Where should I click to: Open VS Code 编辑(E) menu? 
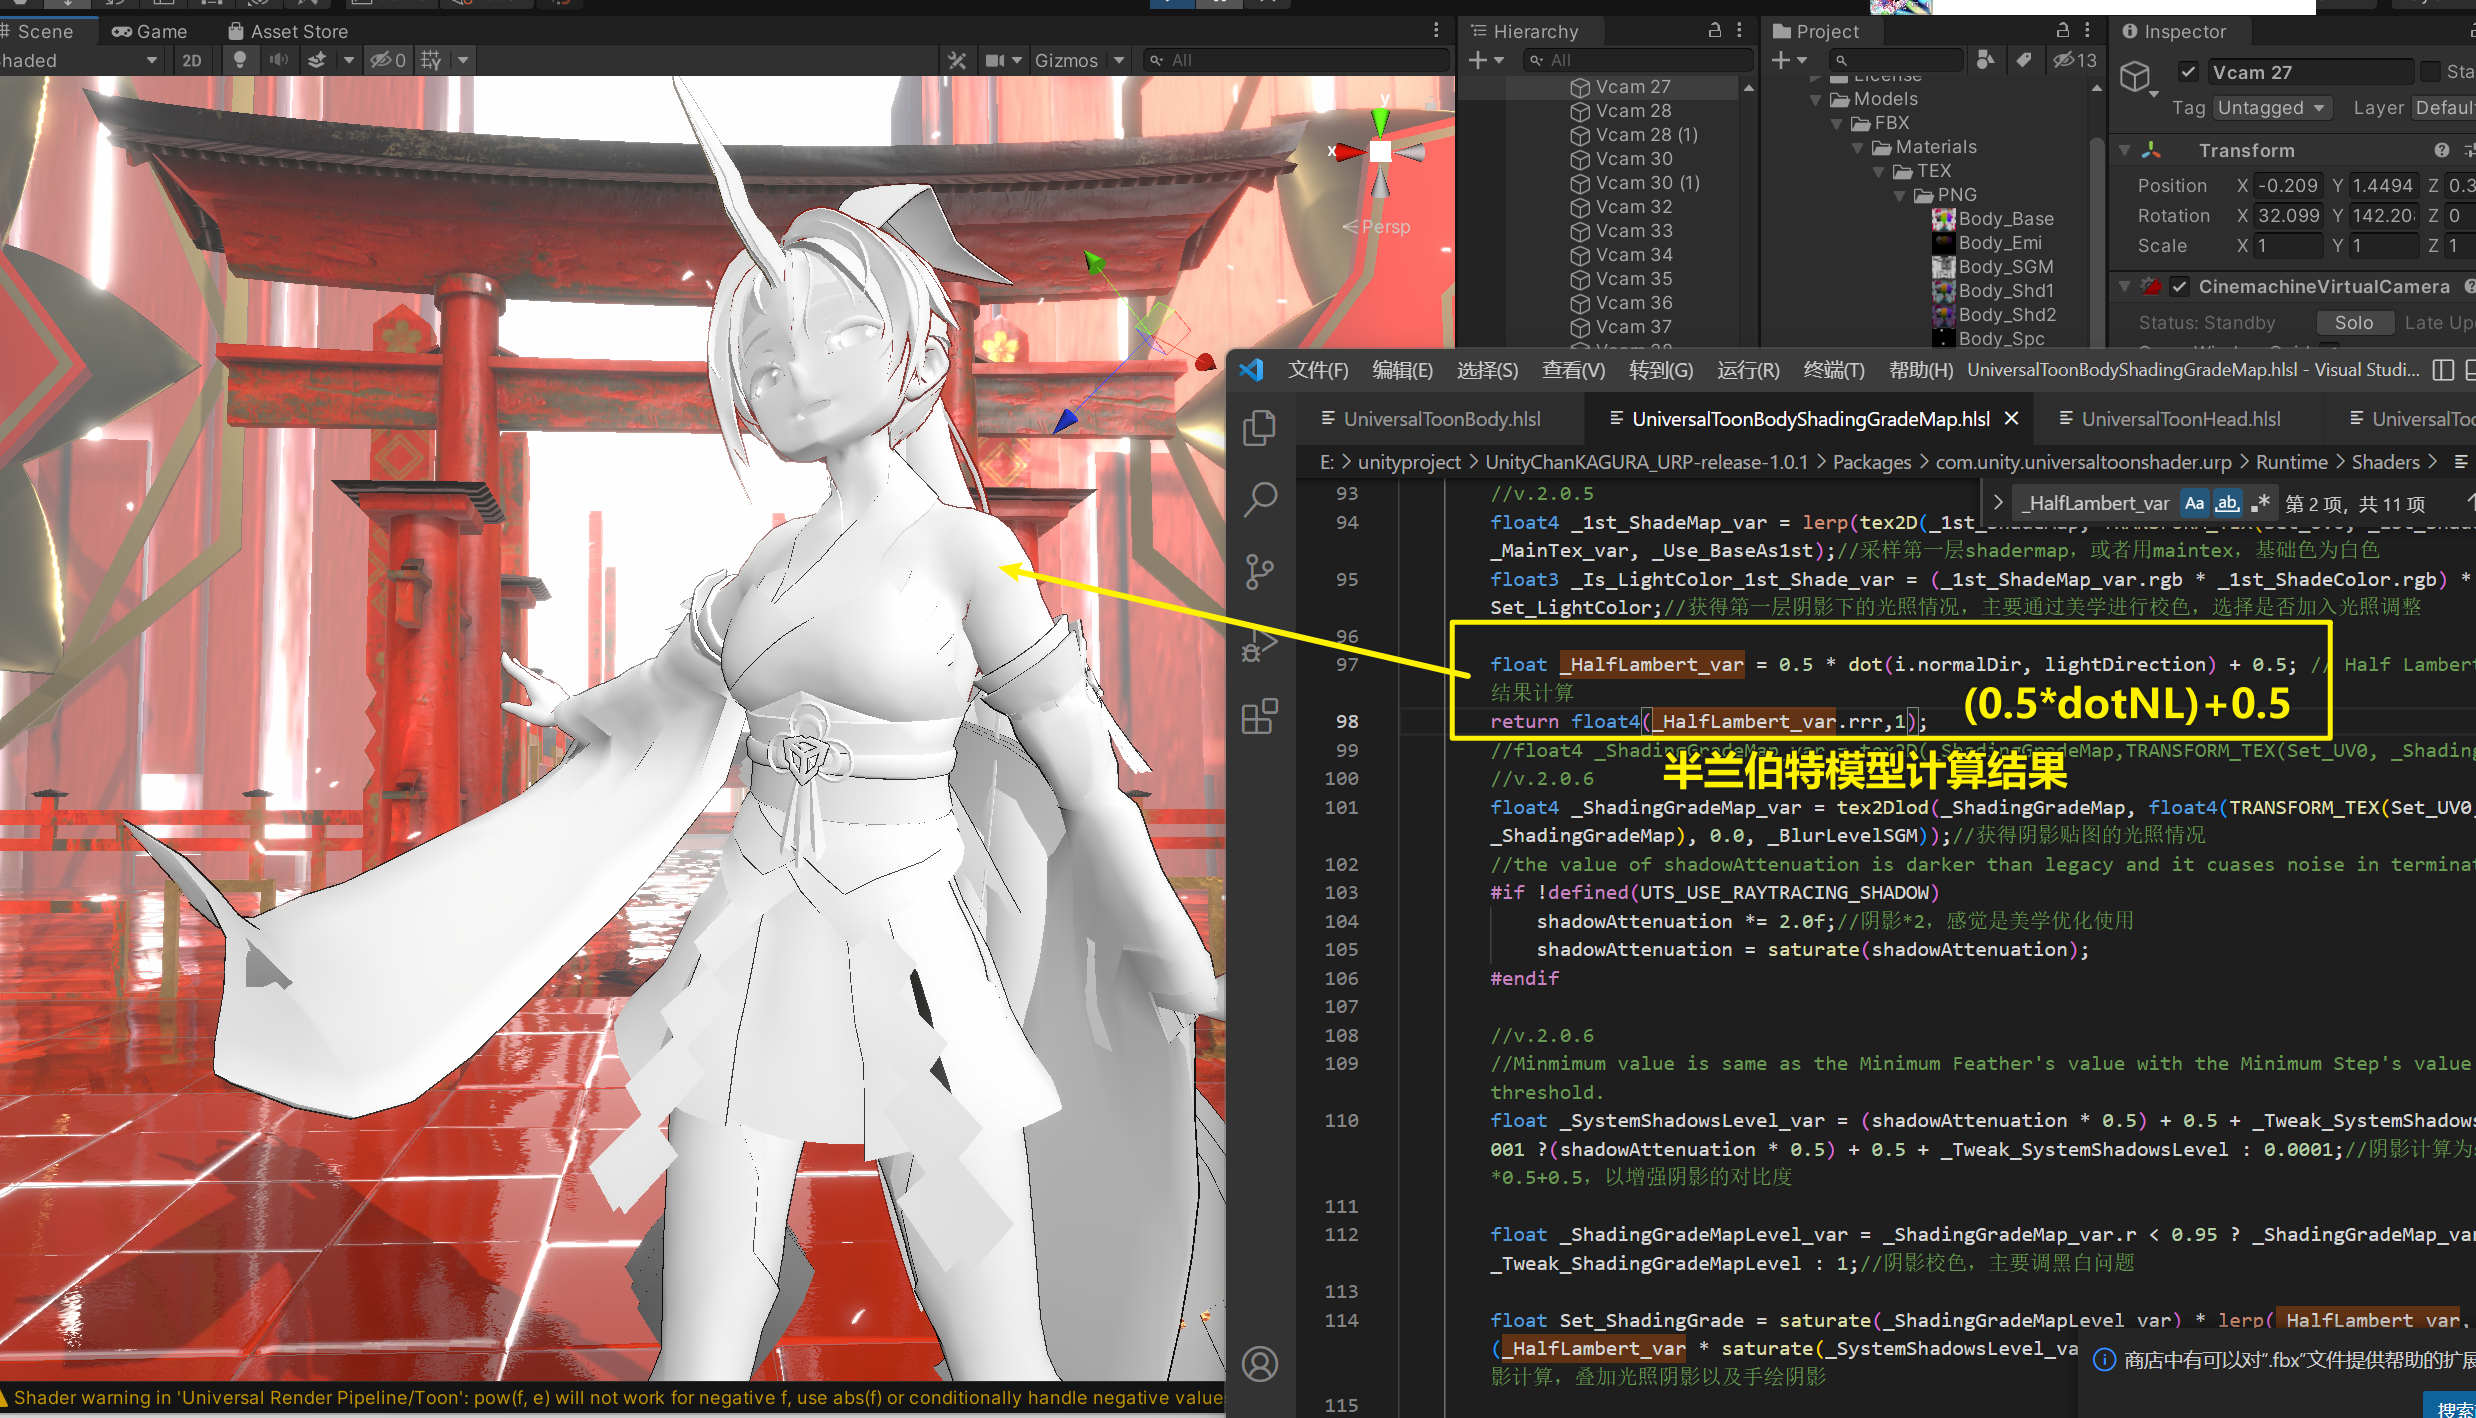(x=1402, y=371)
